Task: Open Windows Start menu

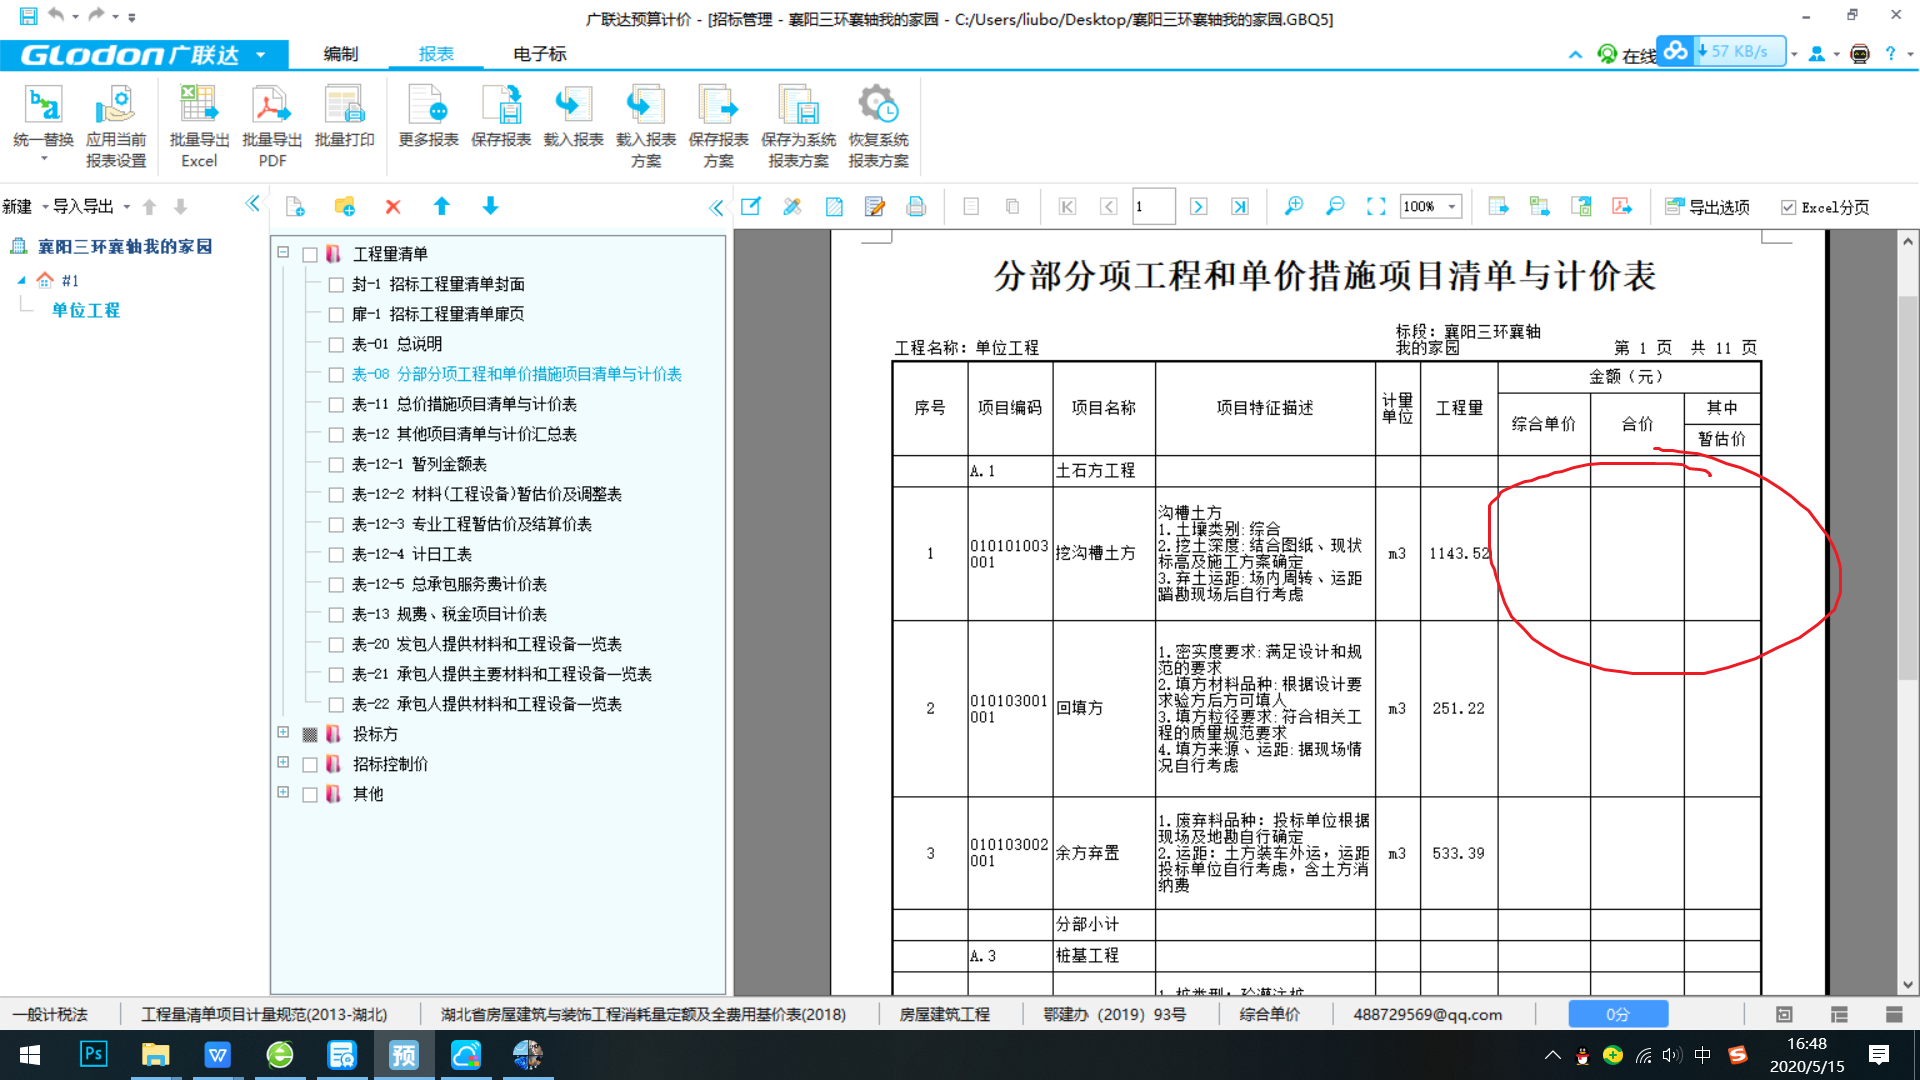Action: point(29,1054)
